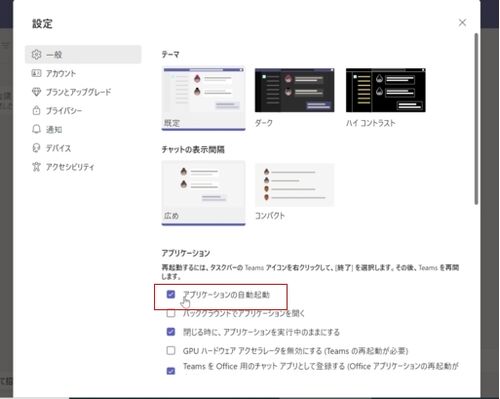Screen dimensions: 500x399
Task: Select the 既定 theme thumbnail
Action: pos(203,98)
